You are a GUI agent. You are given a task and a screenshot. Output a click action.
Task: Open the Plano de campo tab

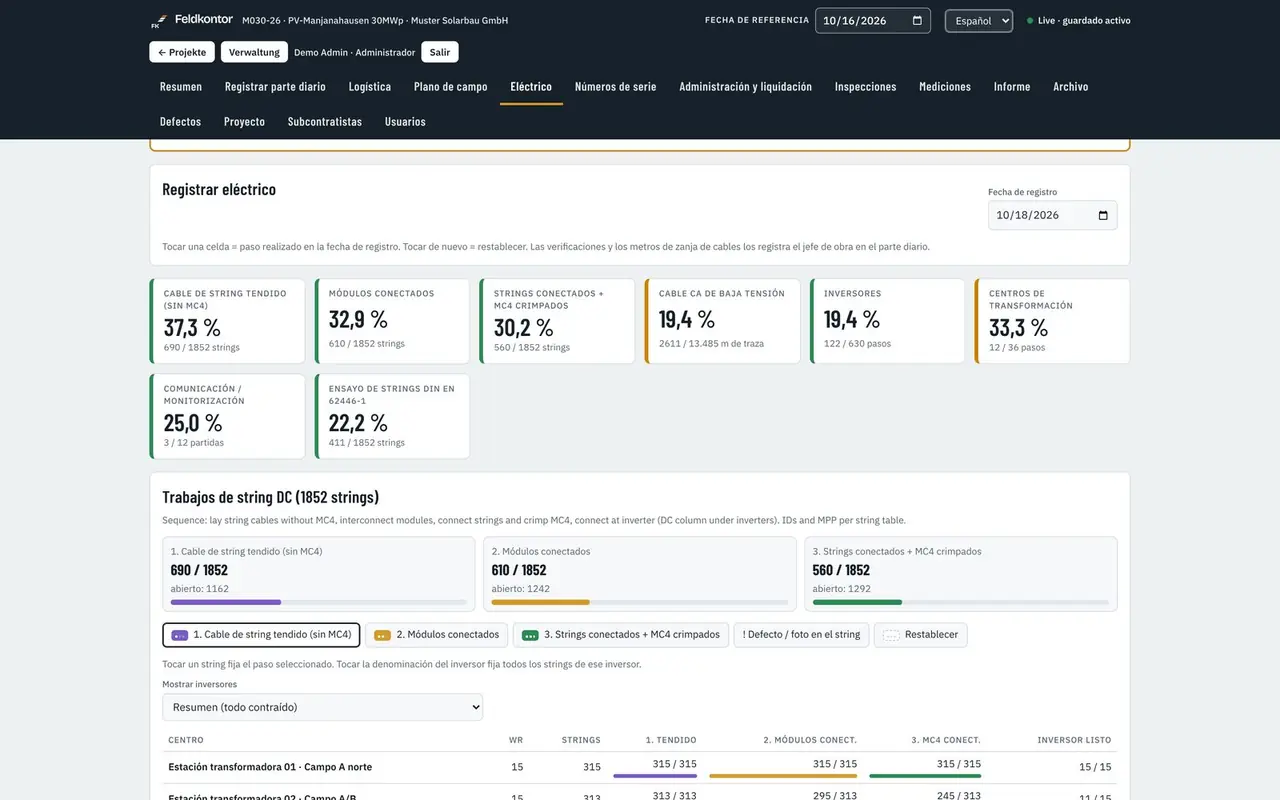click(x=451, y=87)
